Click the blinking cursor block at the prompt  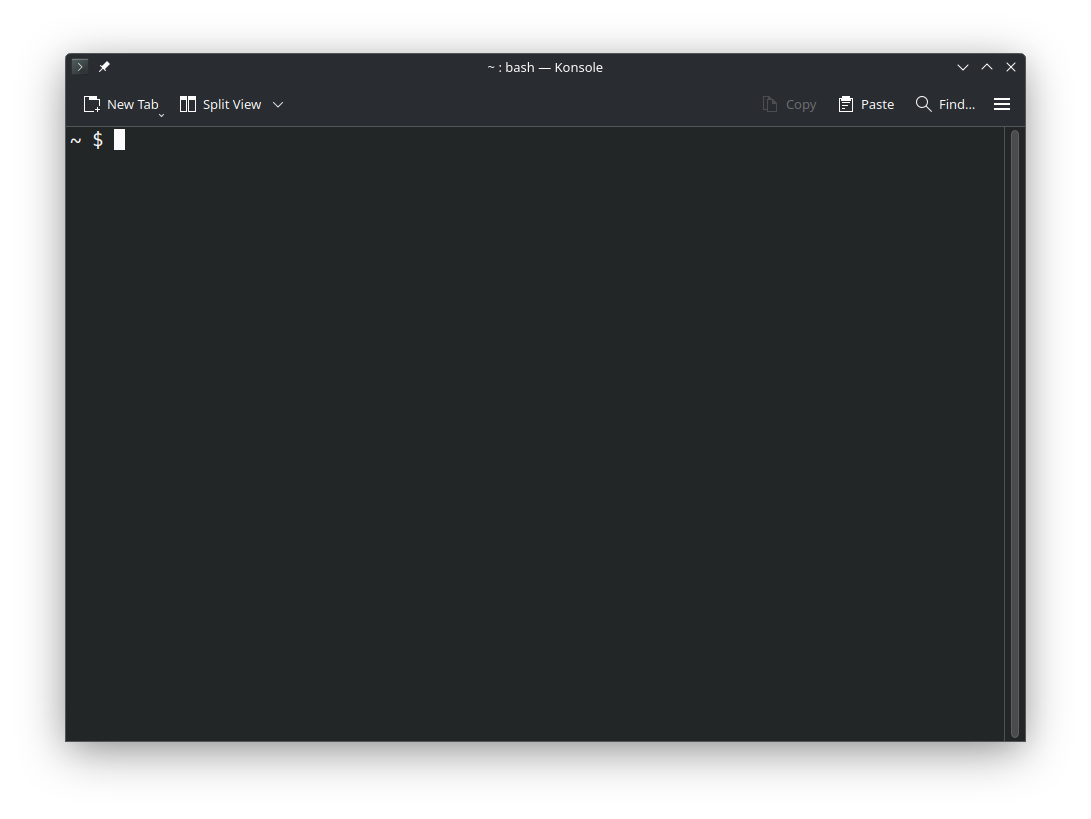coord(118,140)
